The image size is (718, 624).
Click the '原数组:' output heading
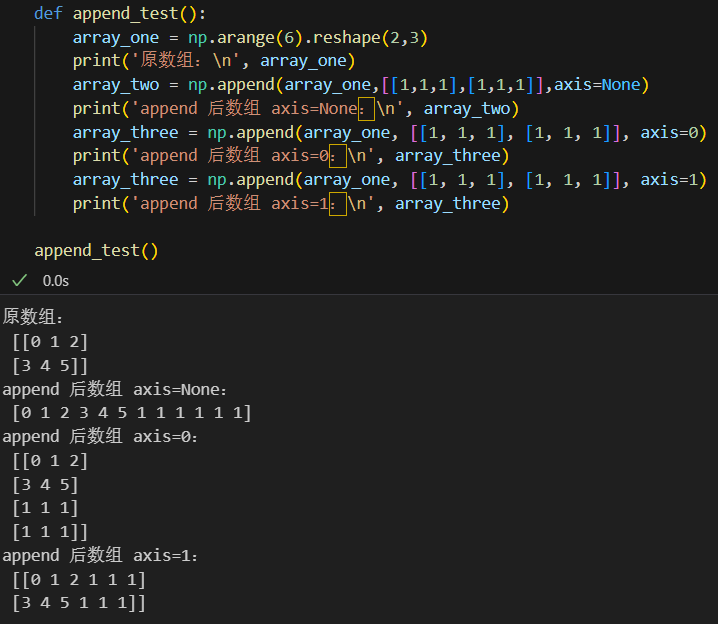click(33, 317)
